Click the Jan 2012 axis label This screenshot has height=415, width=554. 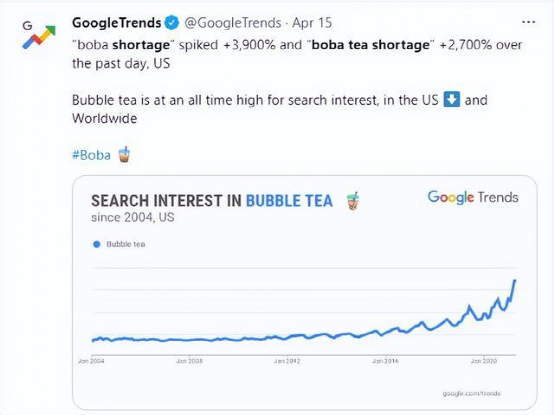tap(287, 361)
